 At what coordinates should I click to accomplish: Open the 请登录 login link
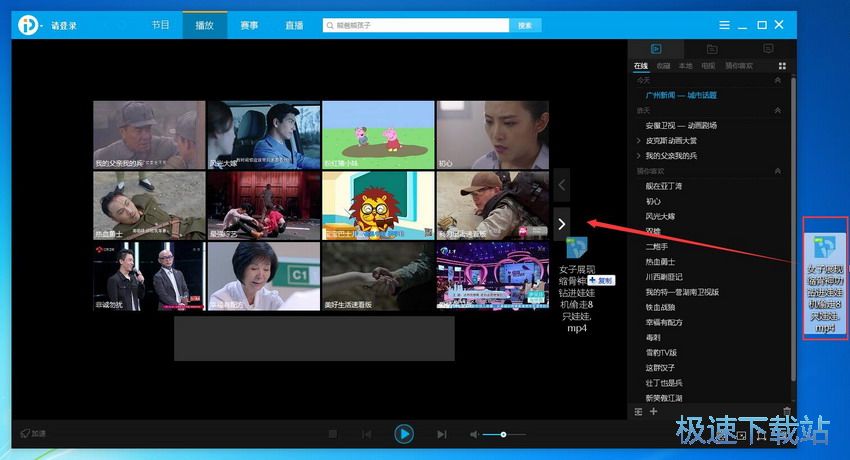[x=64, y=25]
